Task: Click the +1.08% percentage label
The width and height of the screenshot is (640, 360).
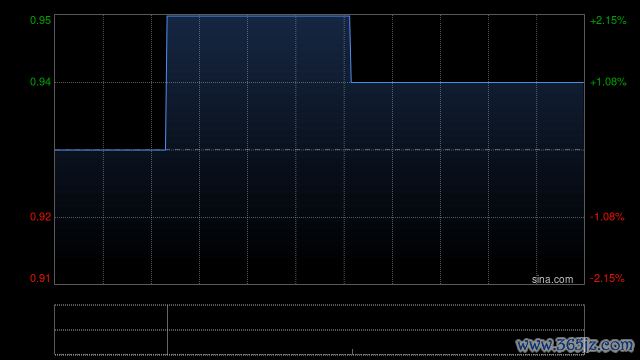Action: (x=608, y=82)
